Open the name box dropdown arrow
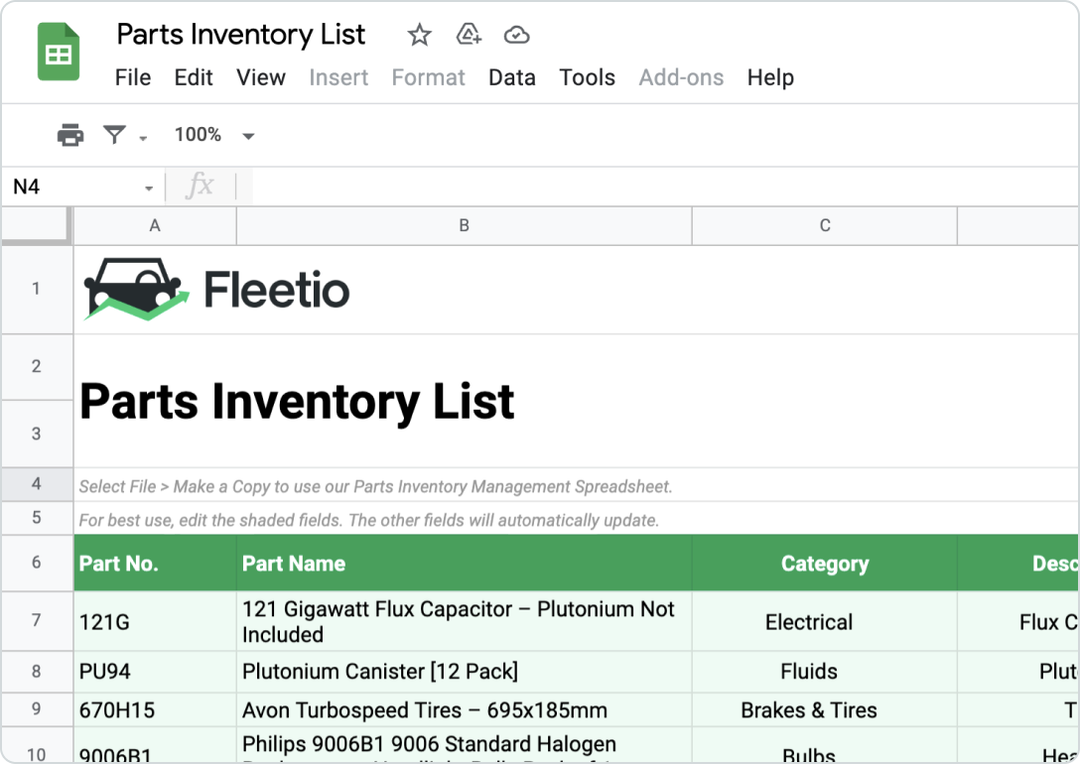The width and height of the screenshot is (1080, 764). (149, 188)
